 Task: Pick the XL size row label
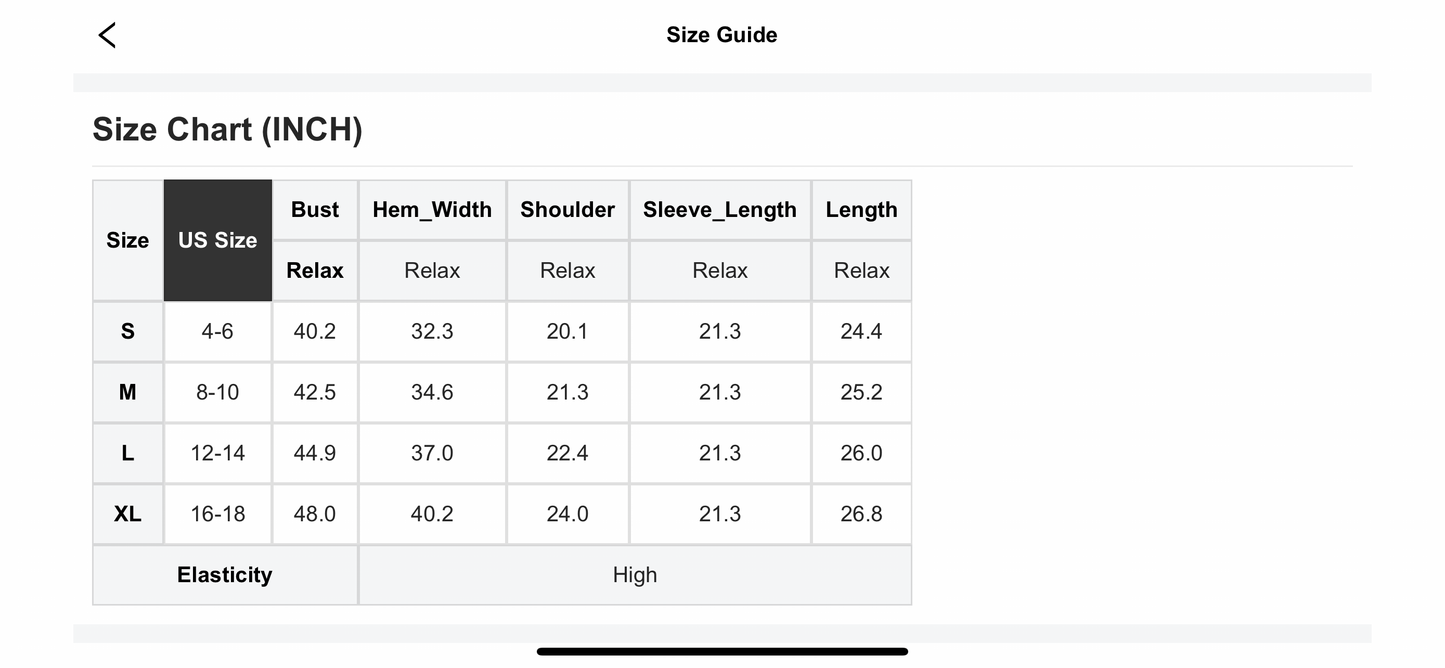point(128,514)
